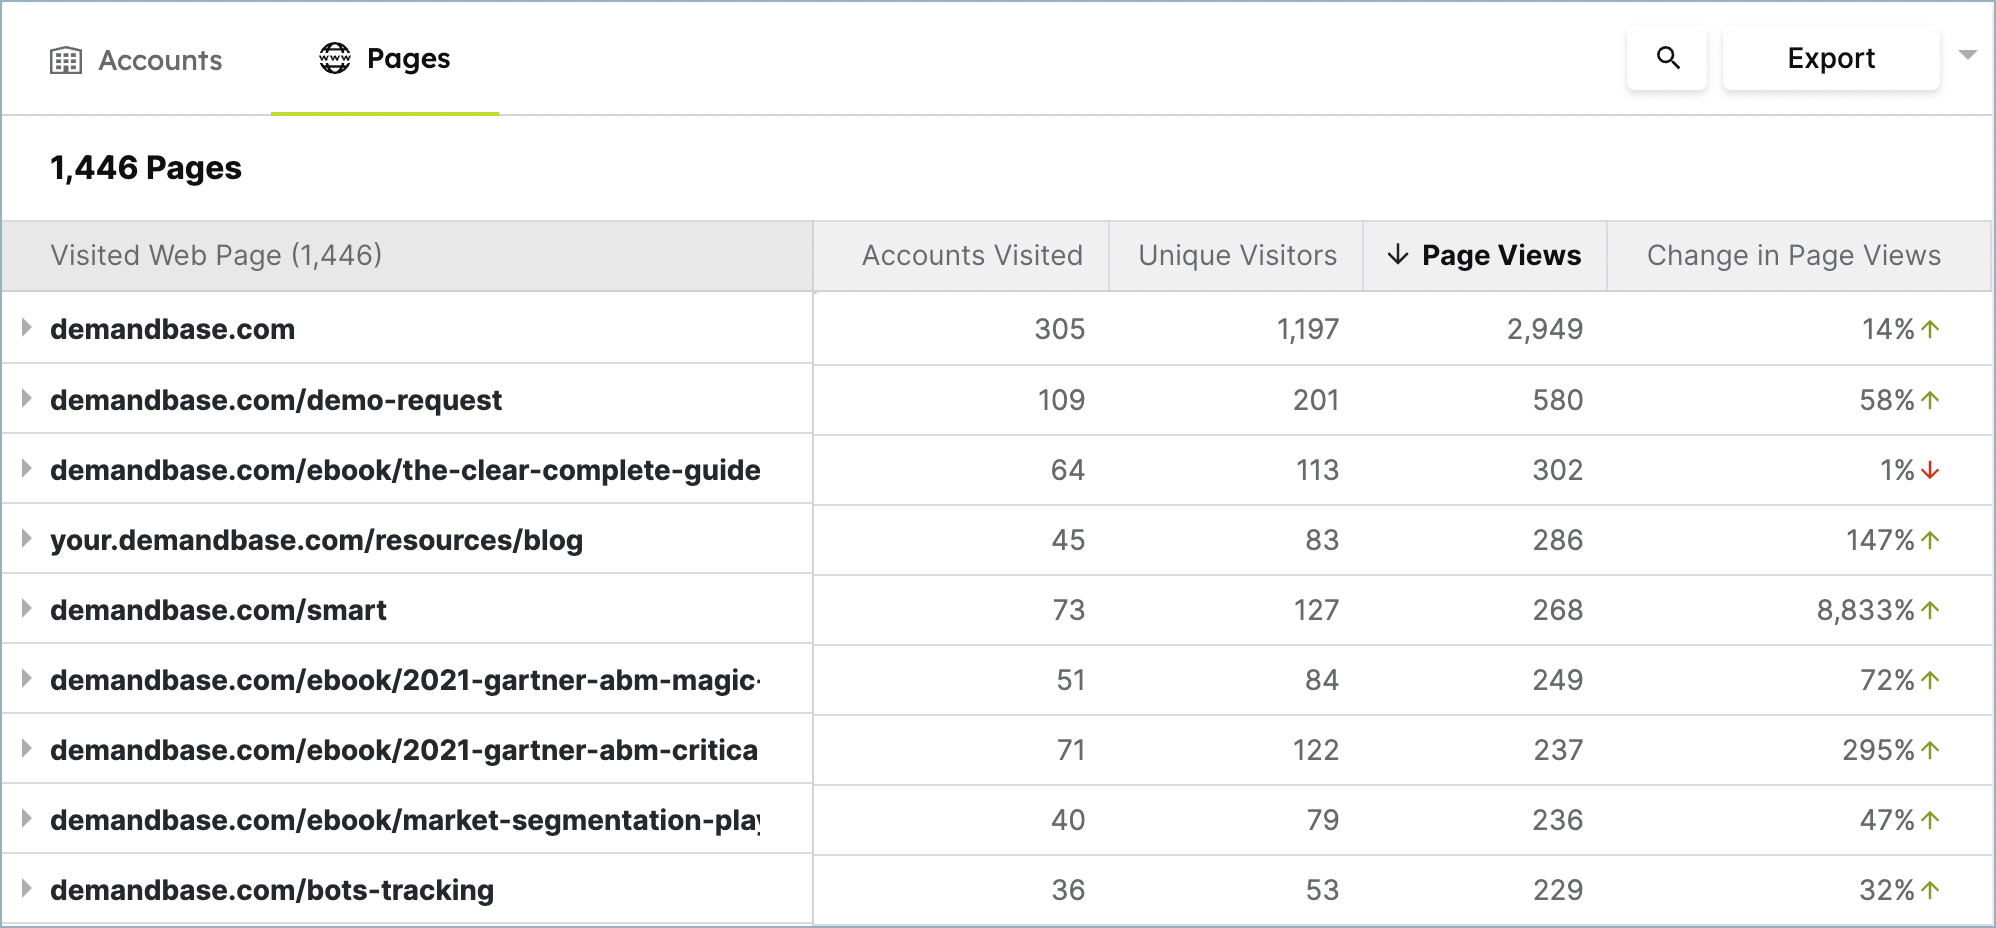Screen dimensions: 1996x928
Task: Click the up arrow next to 32%
Action: pos(1930,890)
